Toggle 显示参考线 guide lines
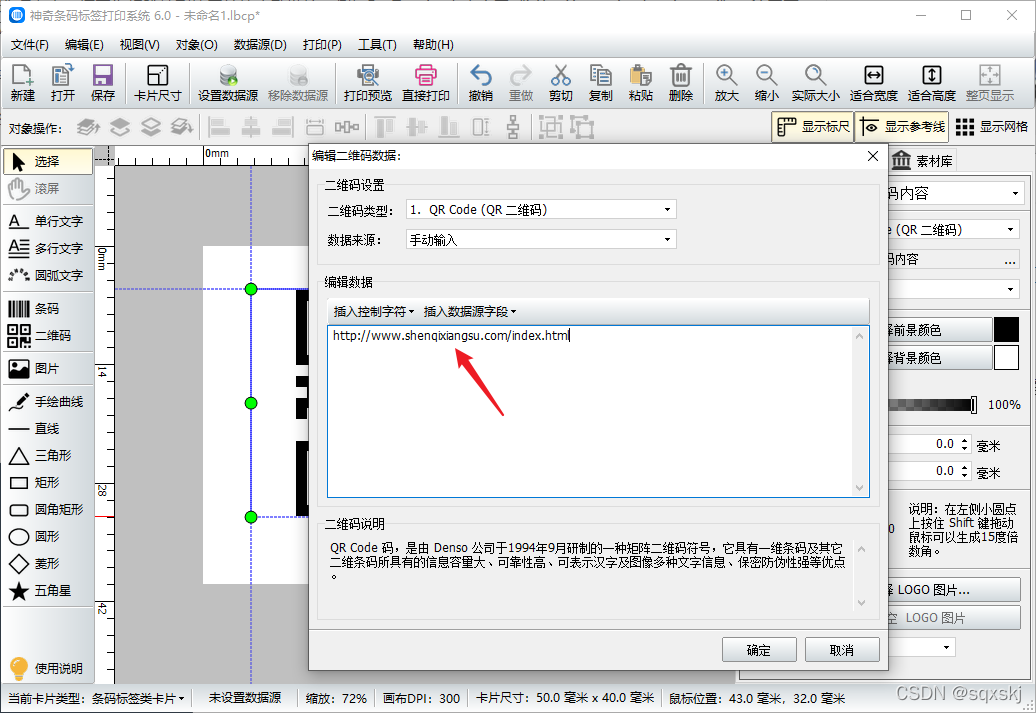The image size is (1036, 713). pyautogui.click(x=903, y=127)
